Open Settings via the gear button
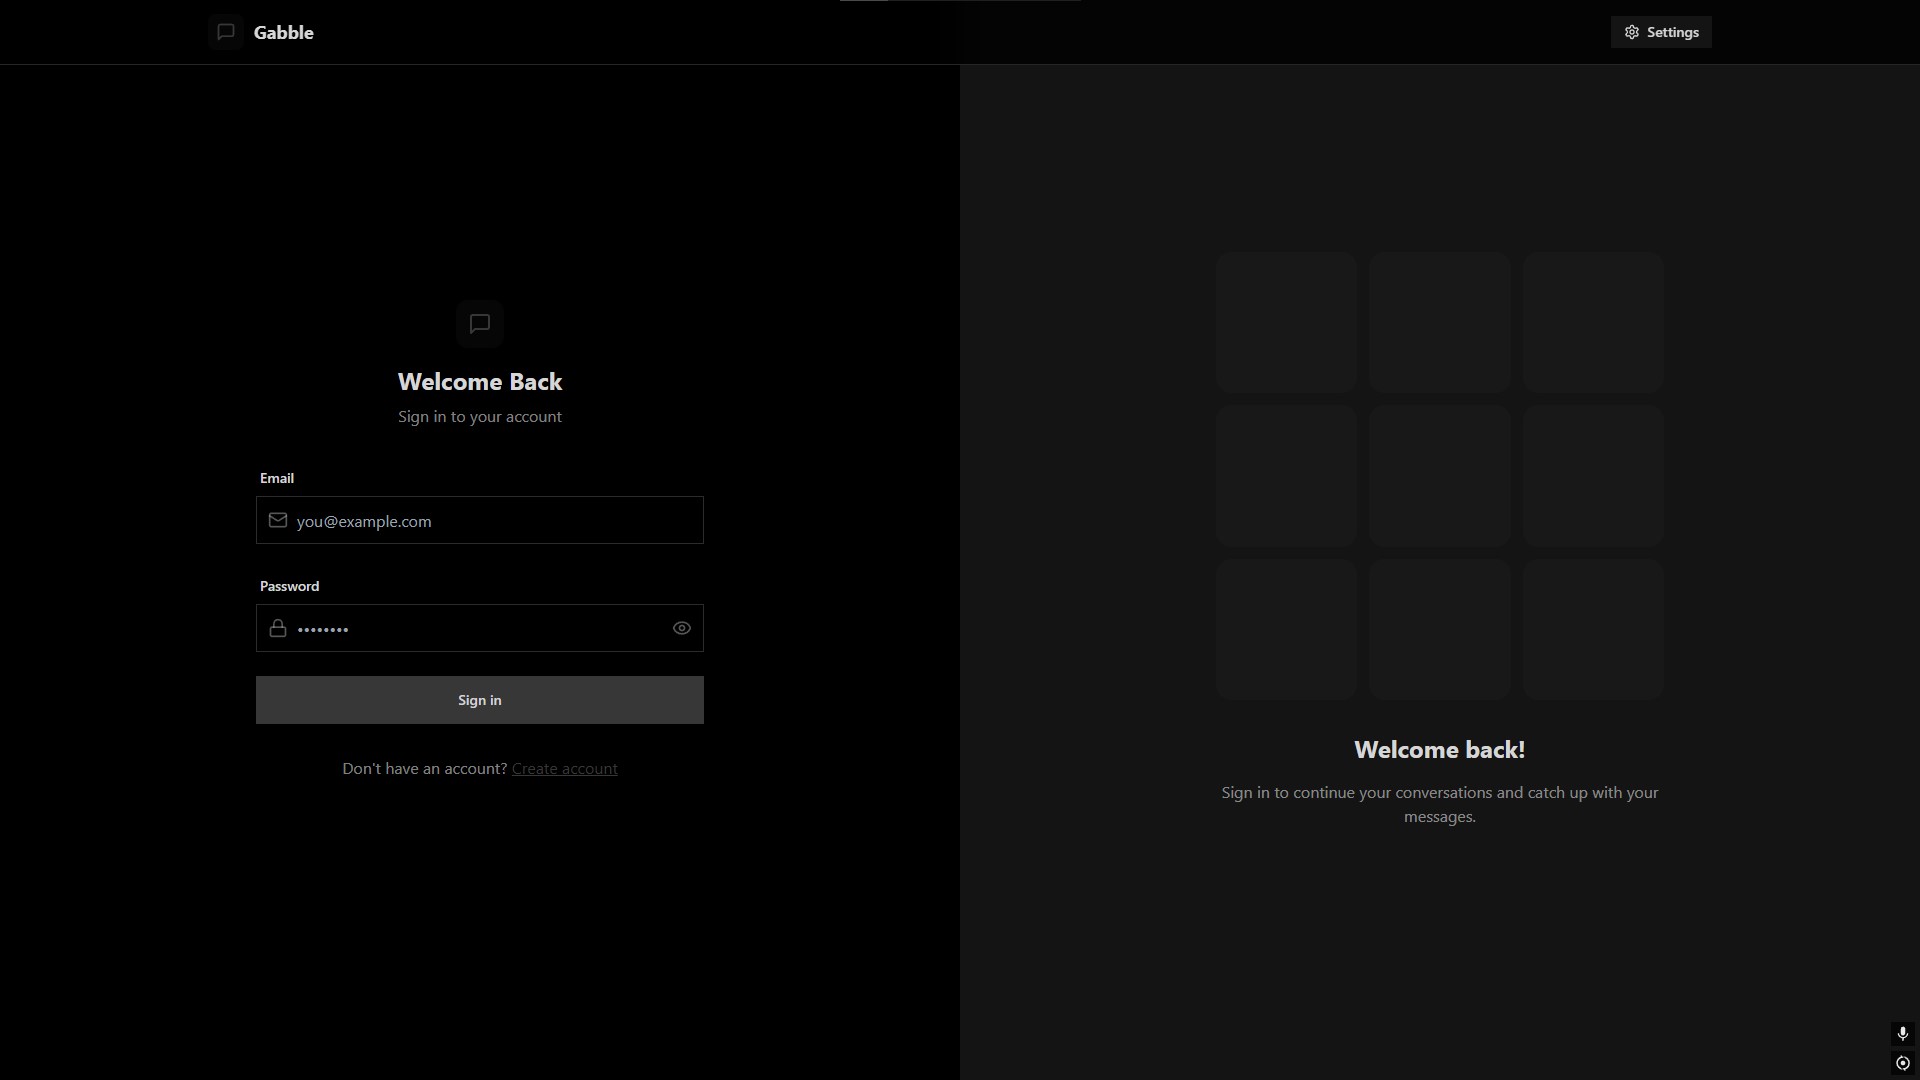 click(1661, 32)
